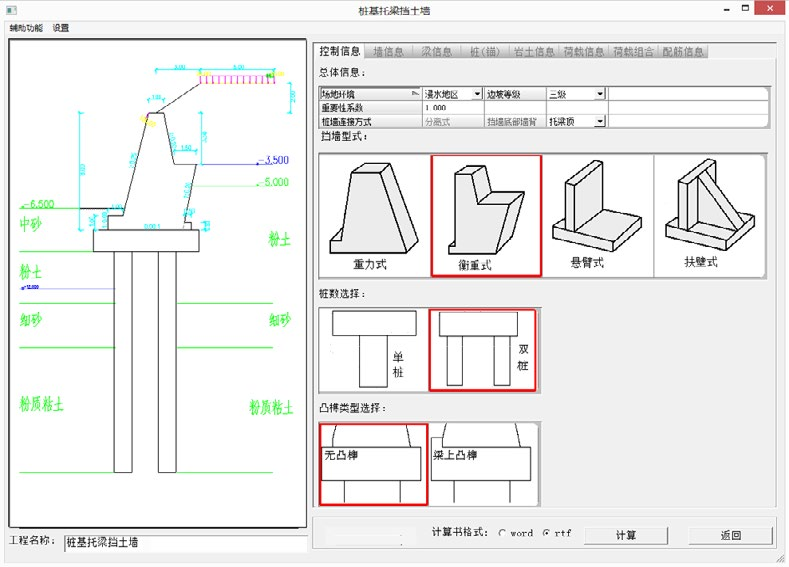Pick the 梁上凸榫 tenon type
This screenshot has width=789, height=567.
pyautogui.click(x=483, y=464)
